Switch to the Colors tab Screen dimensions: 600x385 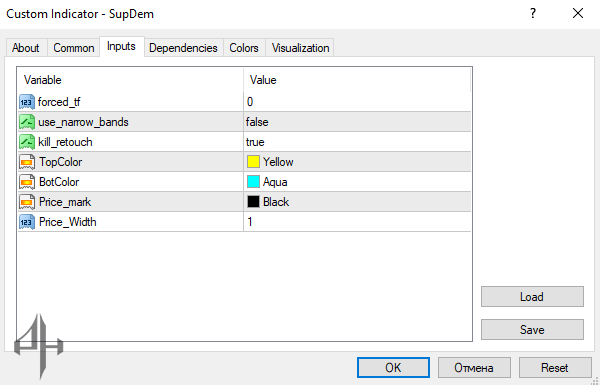click(x=244, y=48)
